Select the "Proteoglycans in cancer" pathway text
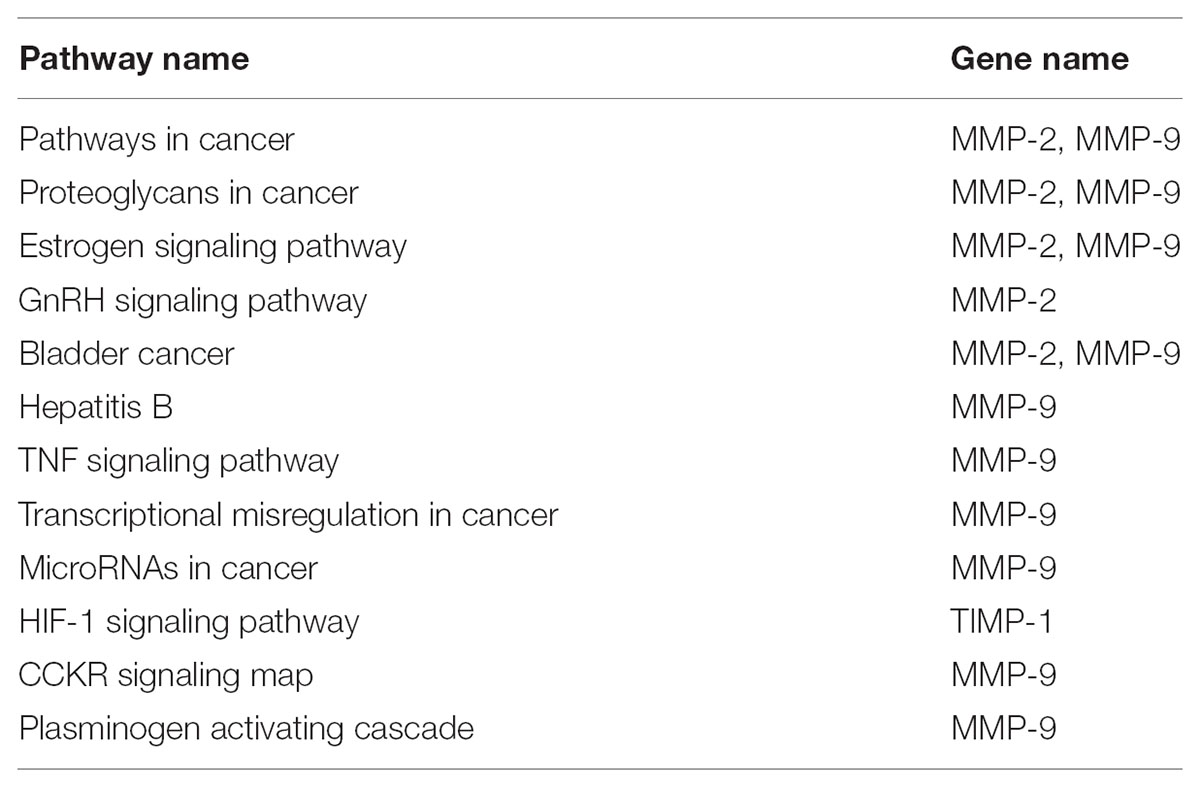Screen dimensions: 1200x787 [188, 192]
